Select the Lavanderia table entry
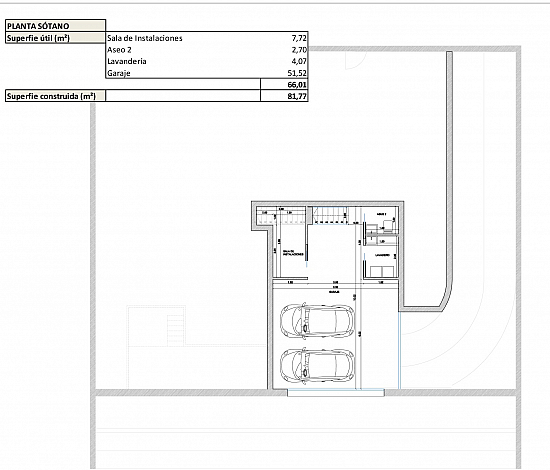 [127, 61]
